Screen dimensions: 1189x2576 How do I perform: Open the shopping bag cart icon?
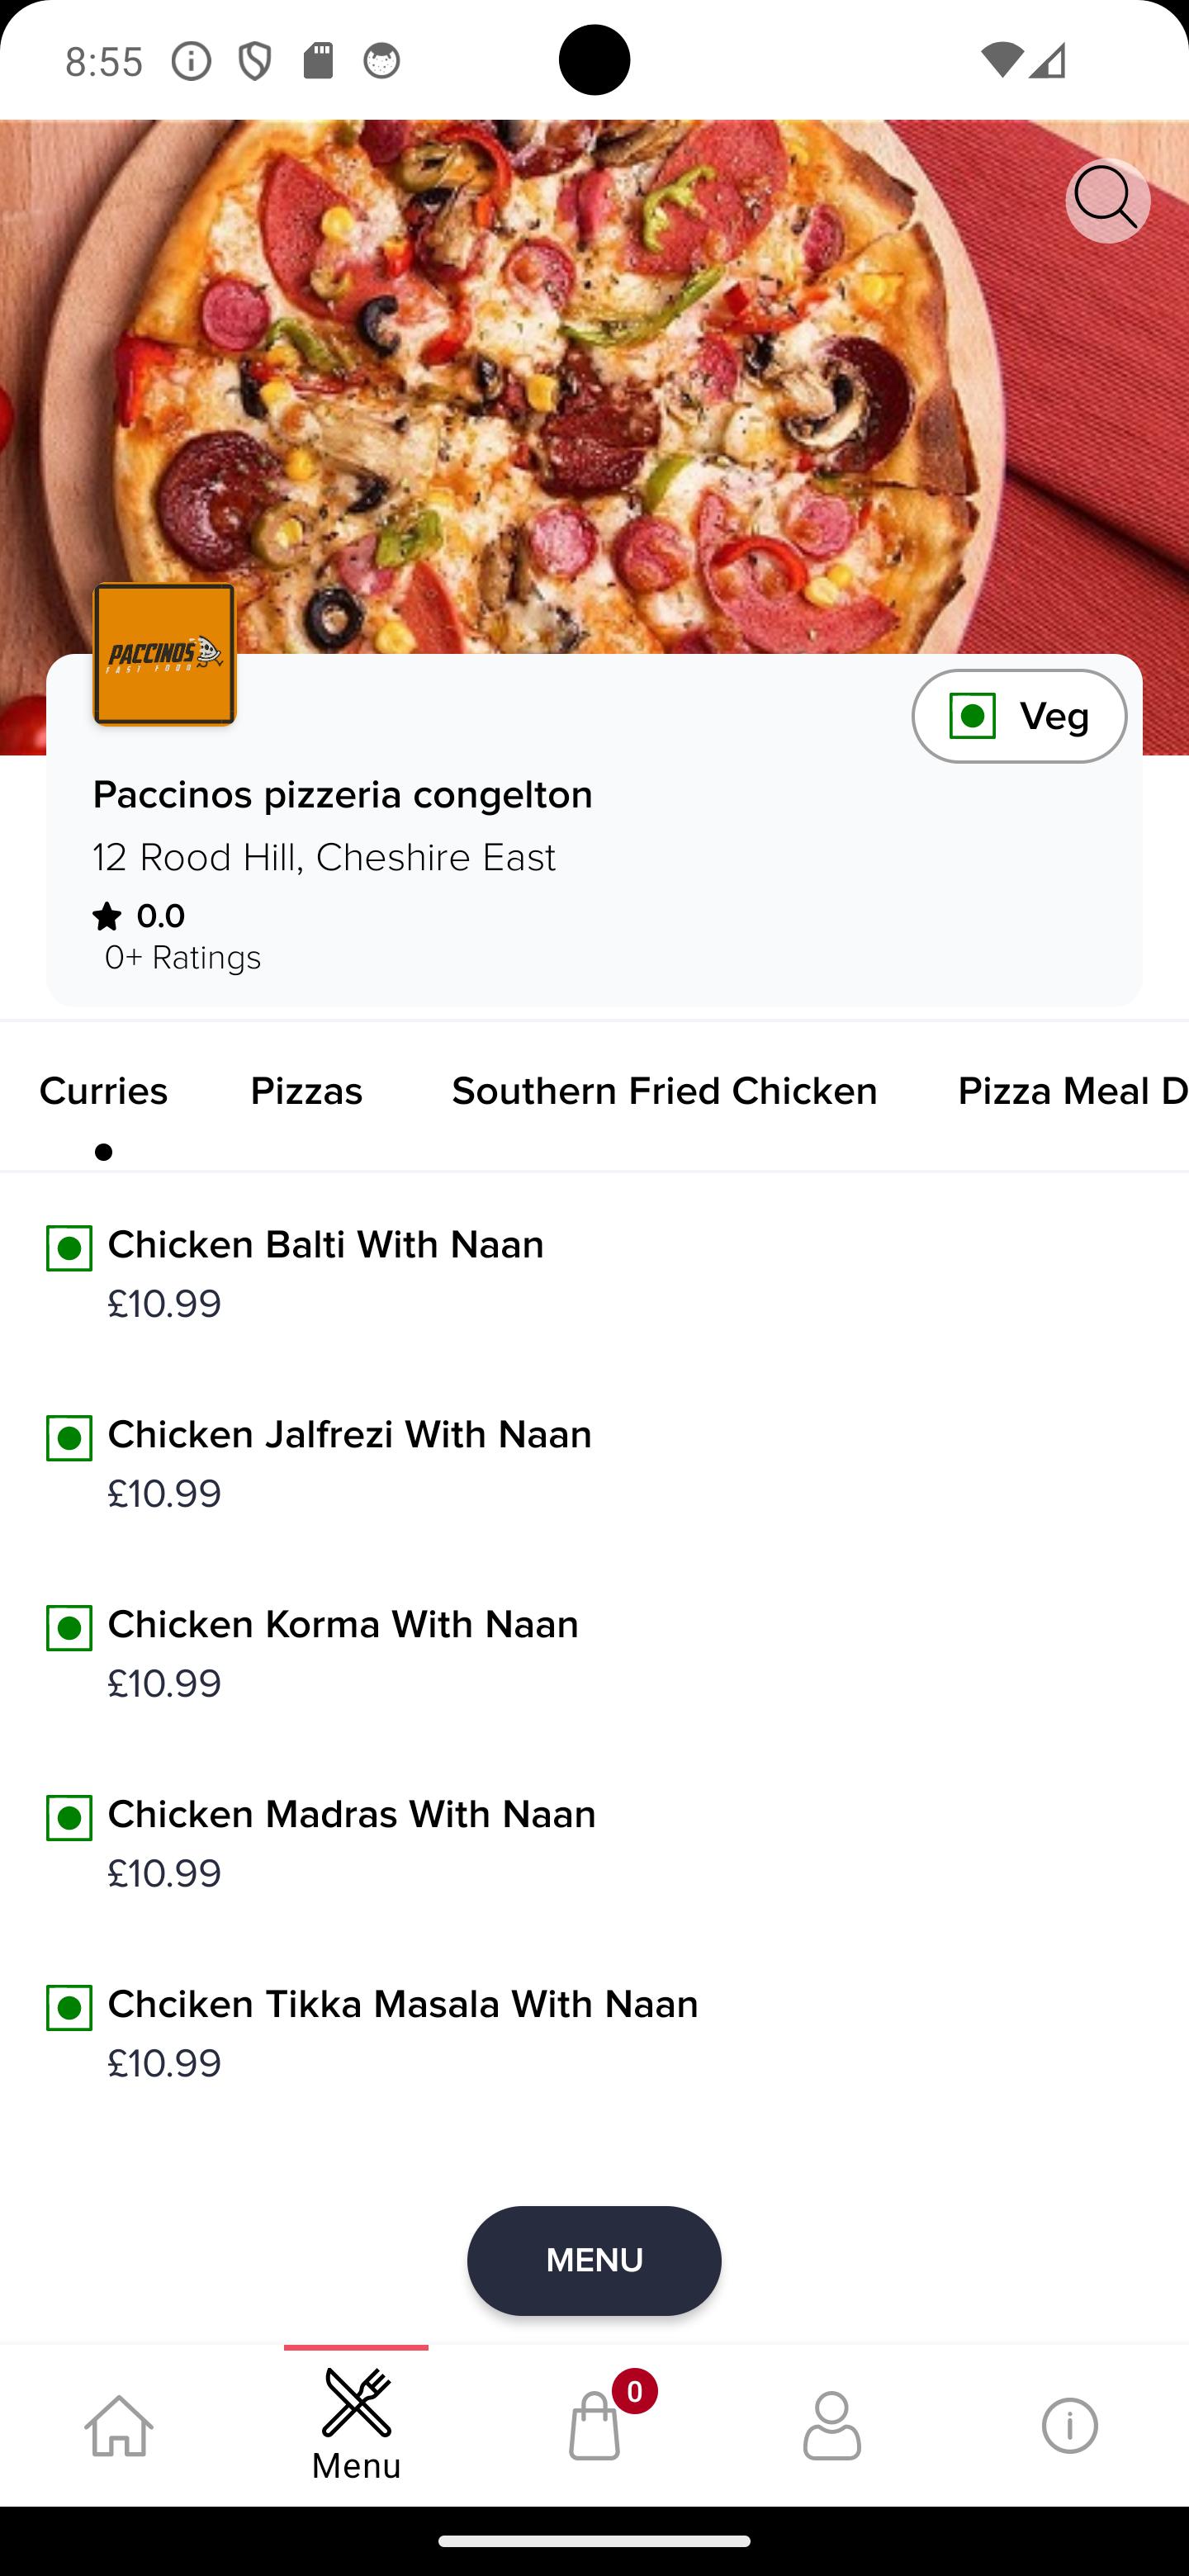595,2424
